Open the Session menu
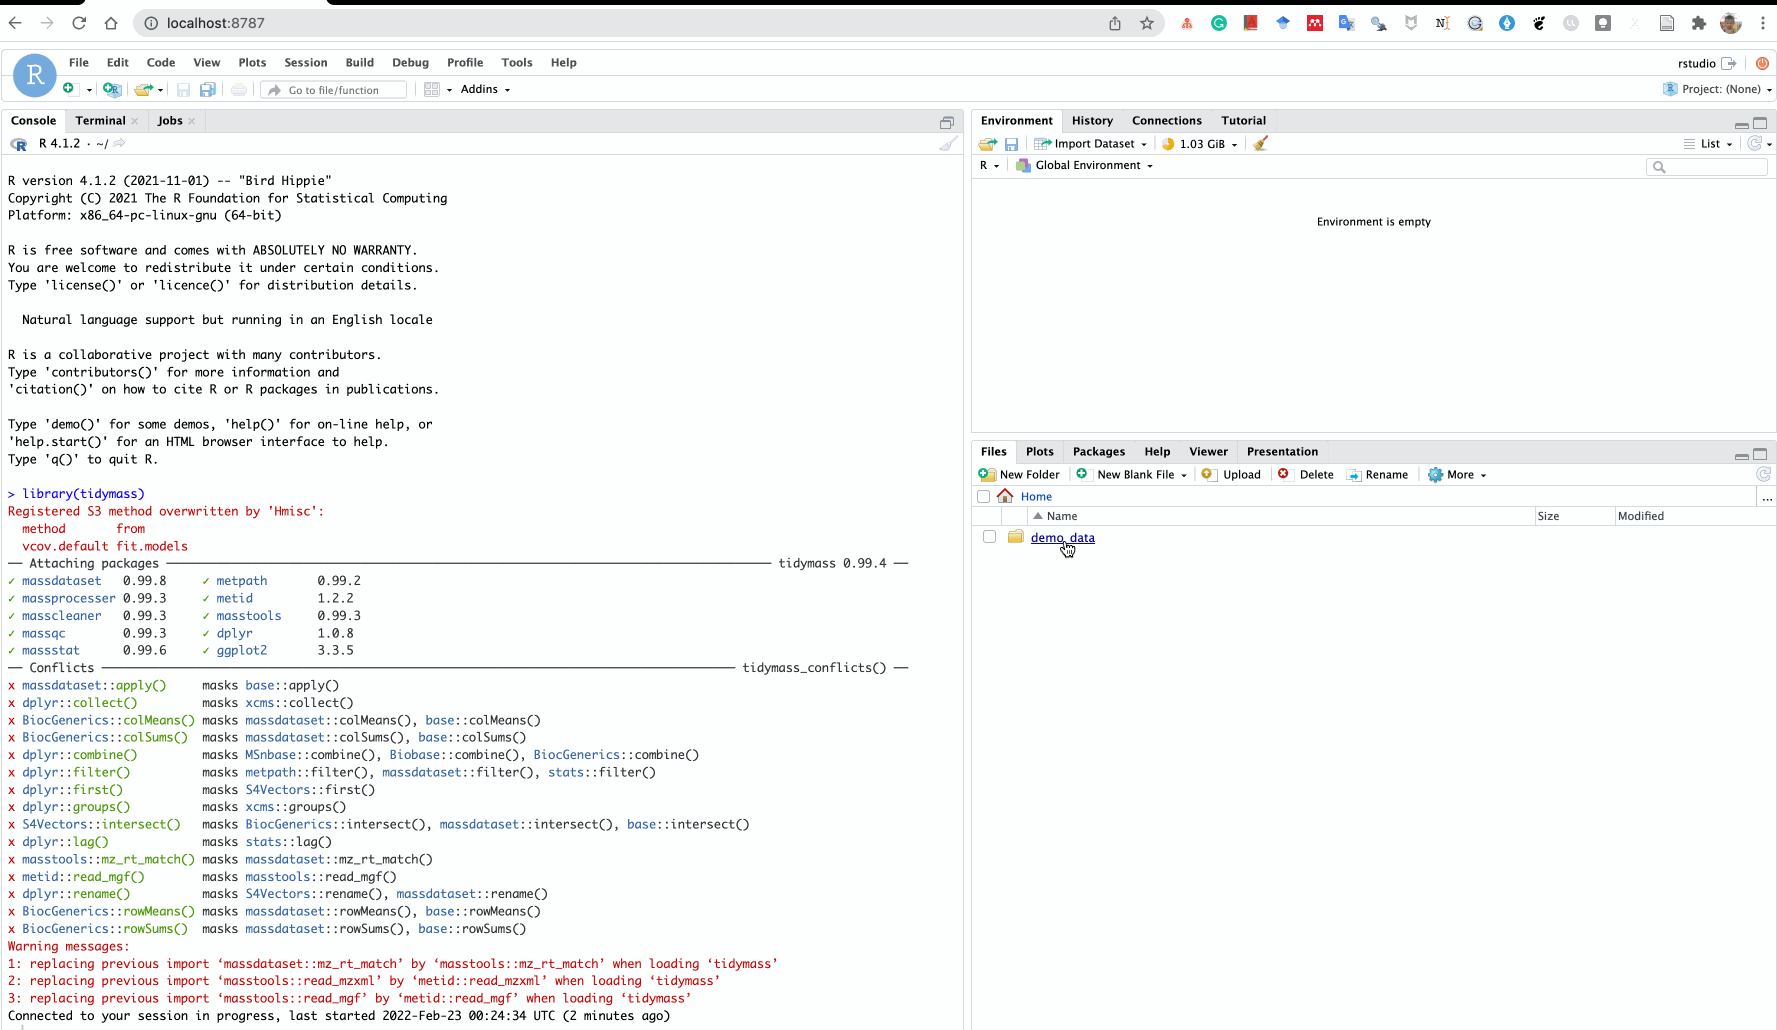The height and width of the screenshot is (1030, 1777). 305,62
